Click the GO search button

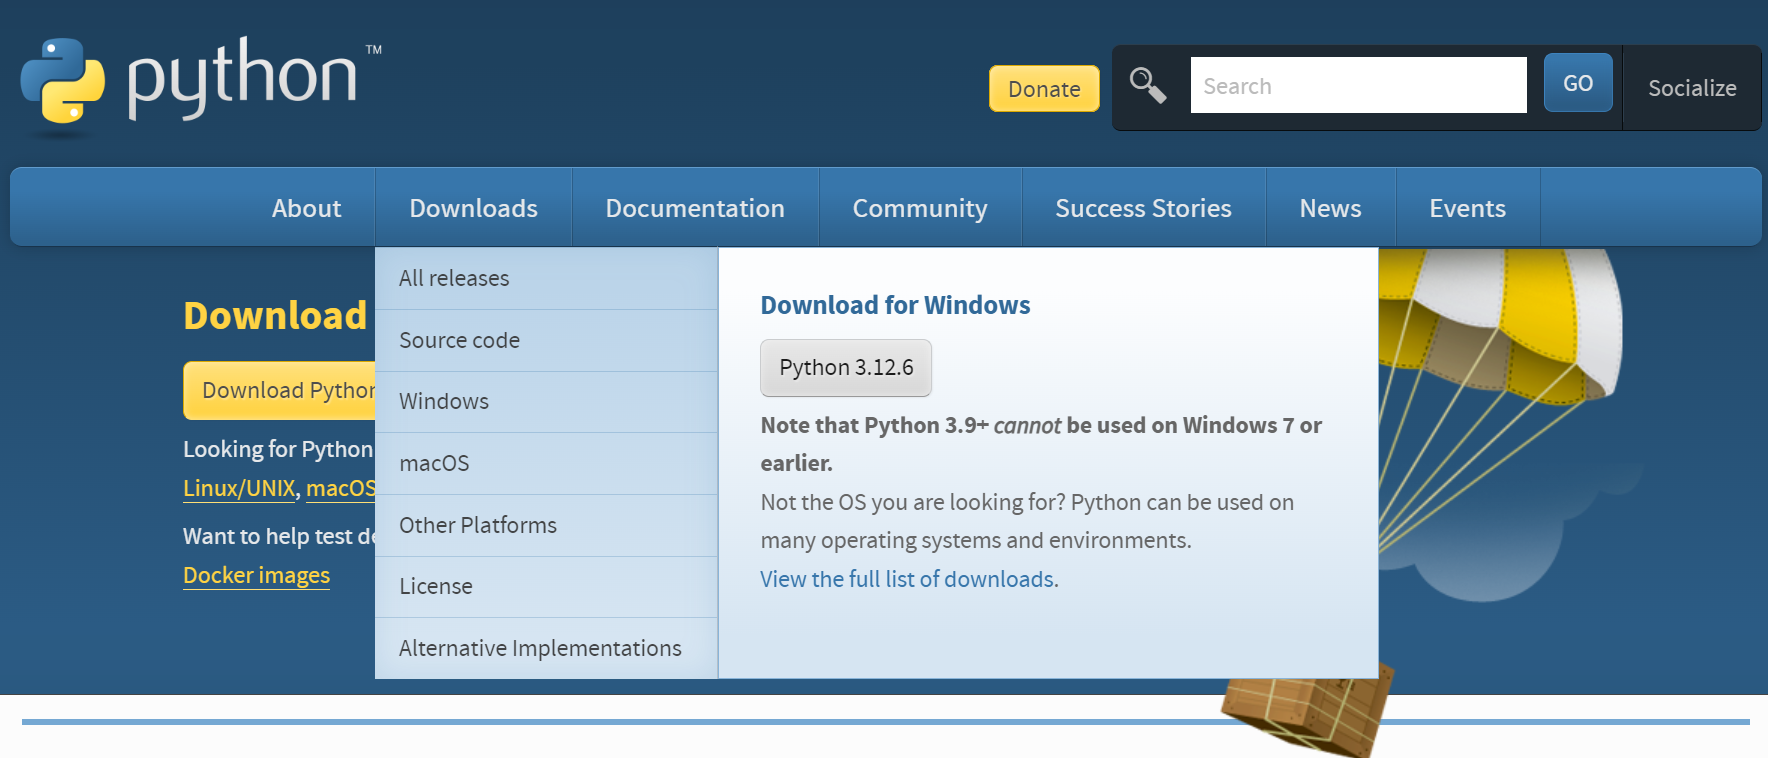[x=1578, y=83]
